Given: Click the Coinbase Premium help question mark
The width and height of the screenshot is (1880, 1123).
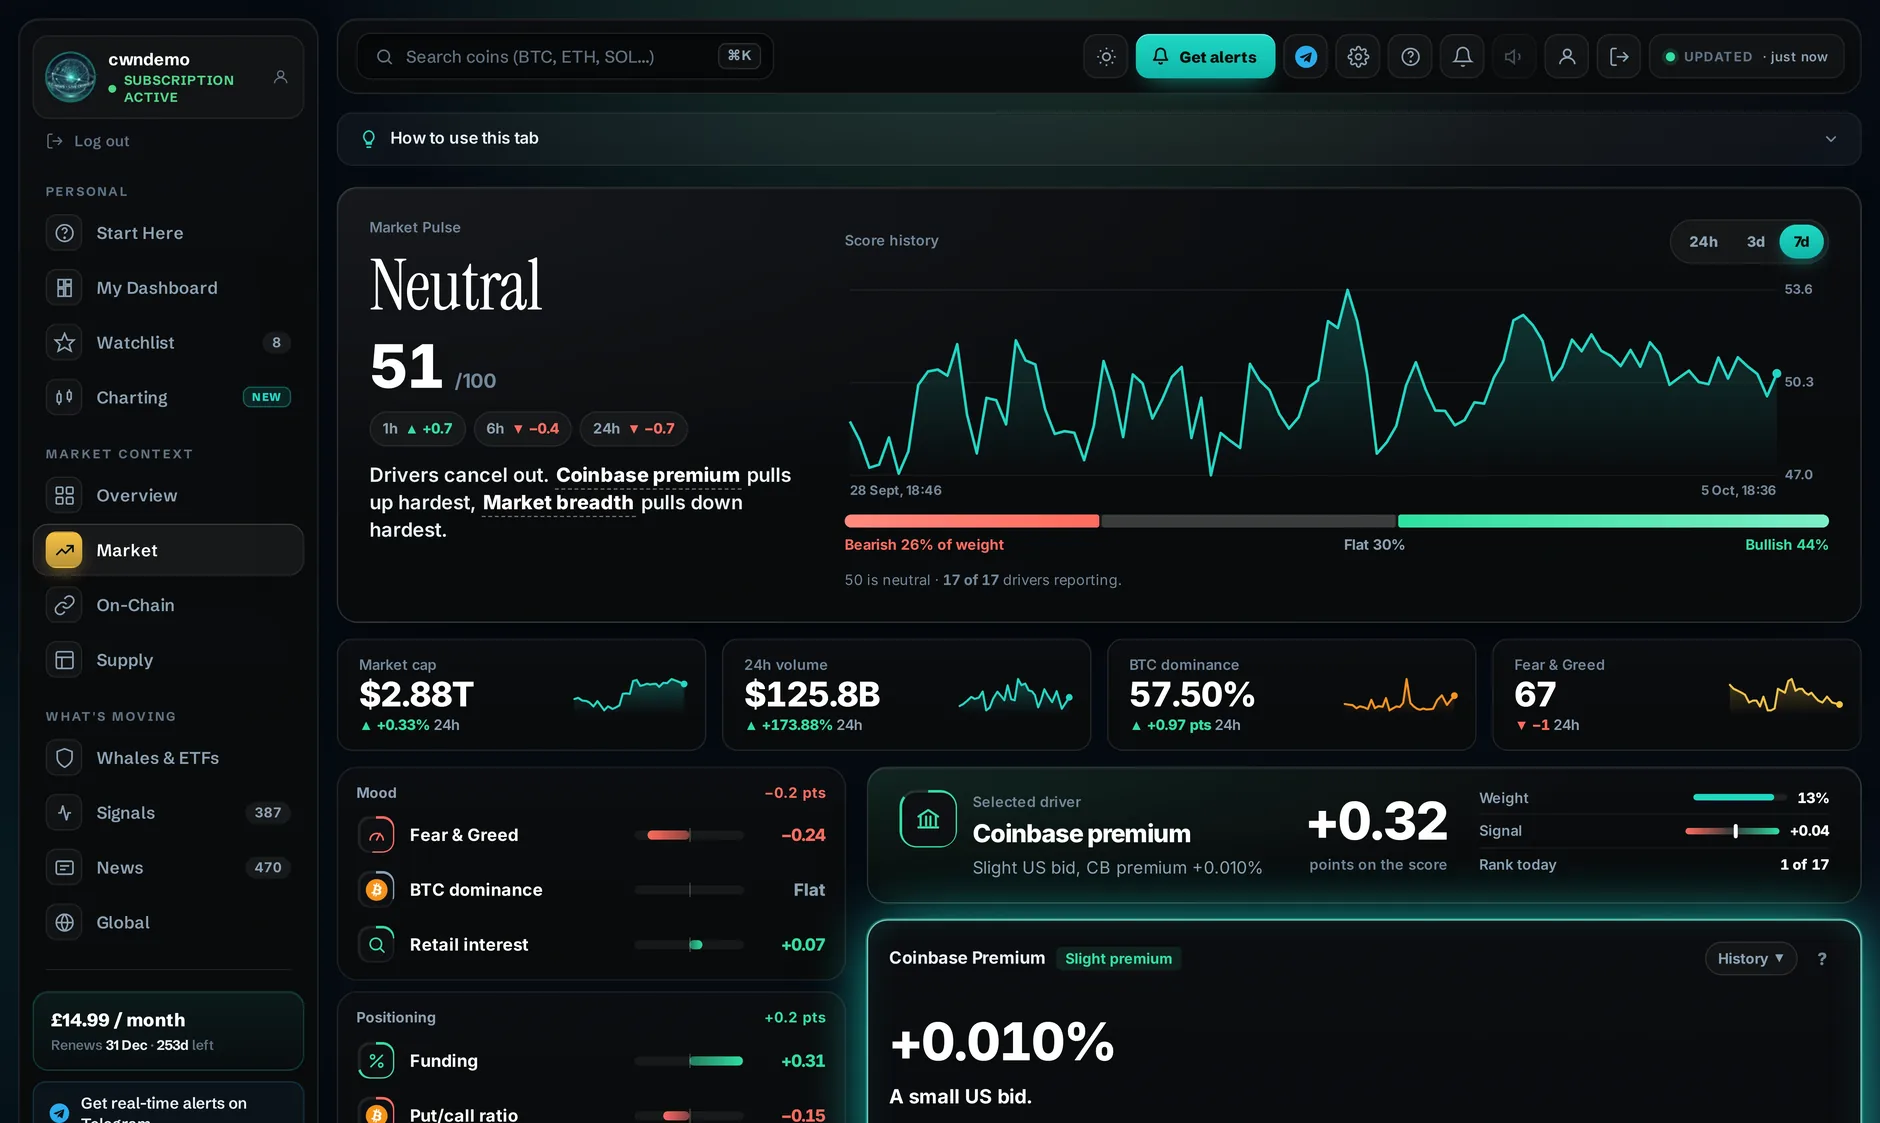Looking at the screenshot, I should [x=1822, y=959].
